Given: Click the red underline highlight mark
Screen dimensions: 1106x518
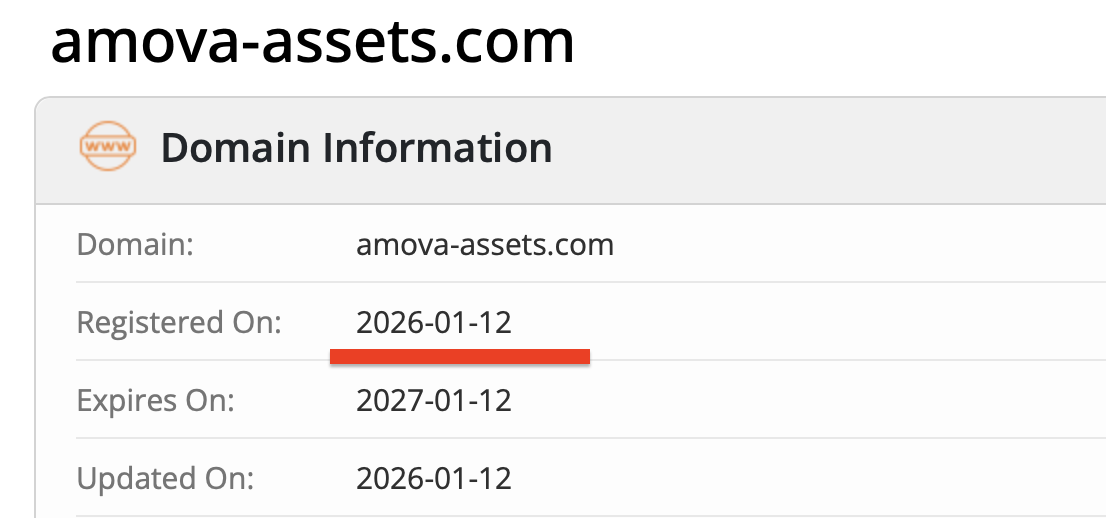Looking at the screenshot, I should click(460, 356).
